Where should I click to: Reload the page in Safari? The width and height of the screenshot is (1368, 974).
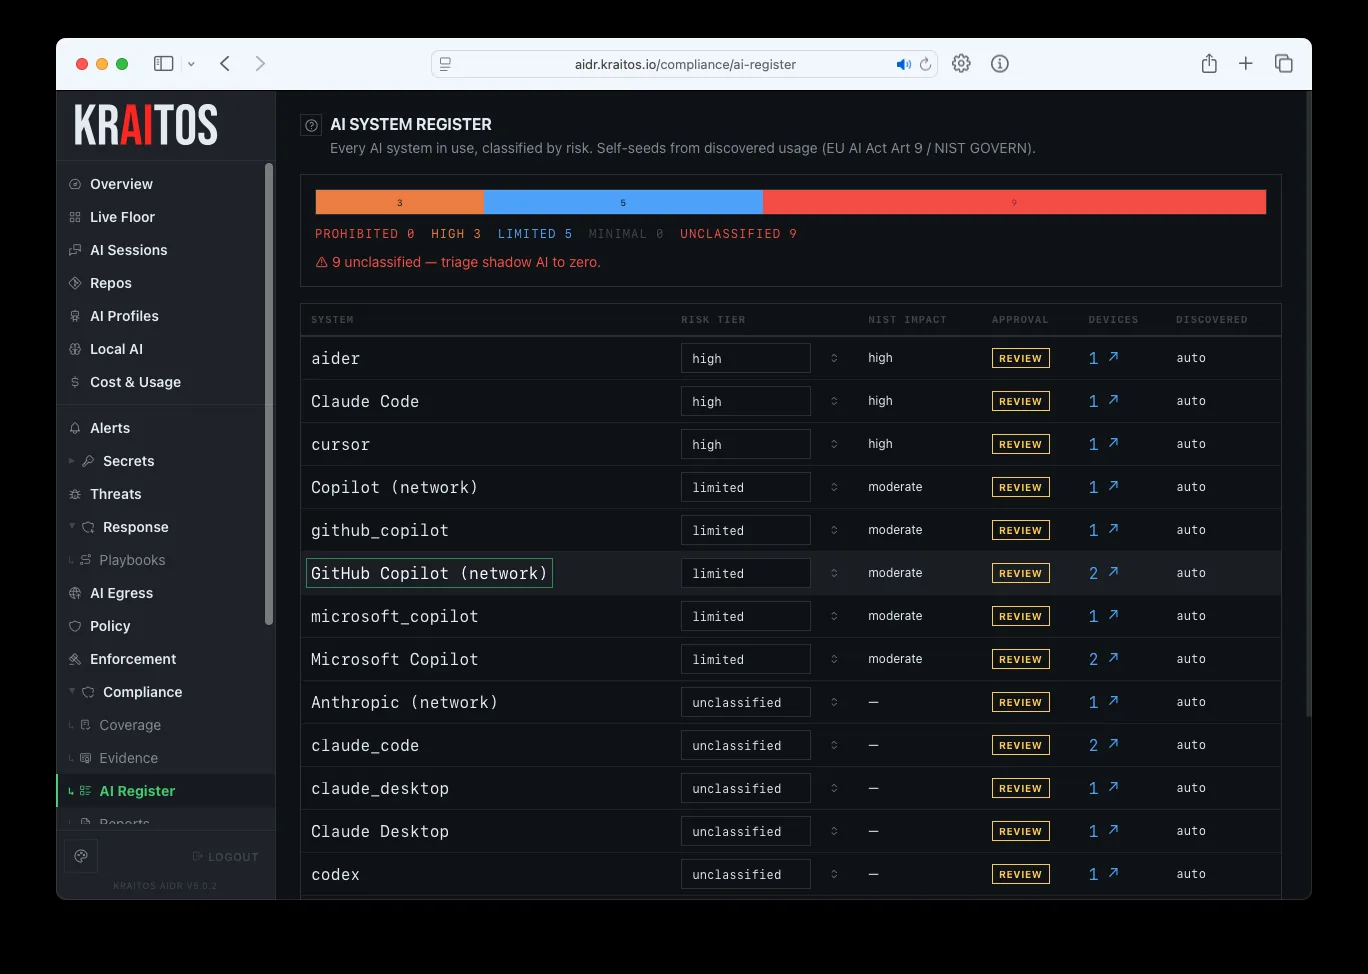coord(926,64)
